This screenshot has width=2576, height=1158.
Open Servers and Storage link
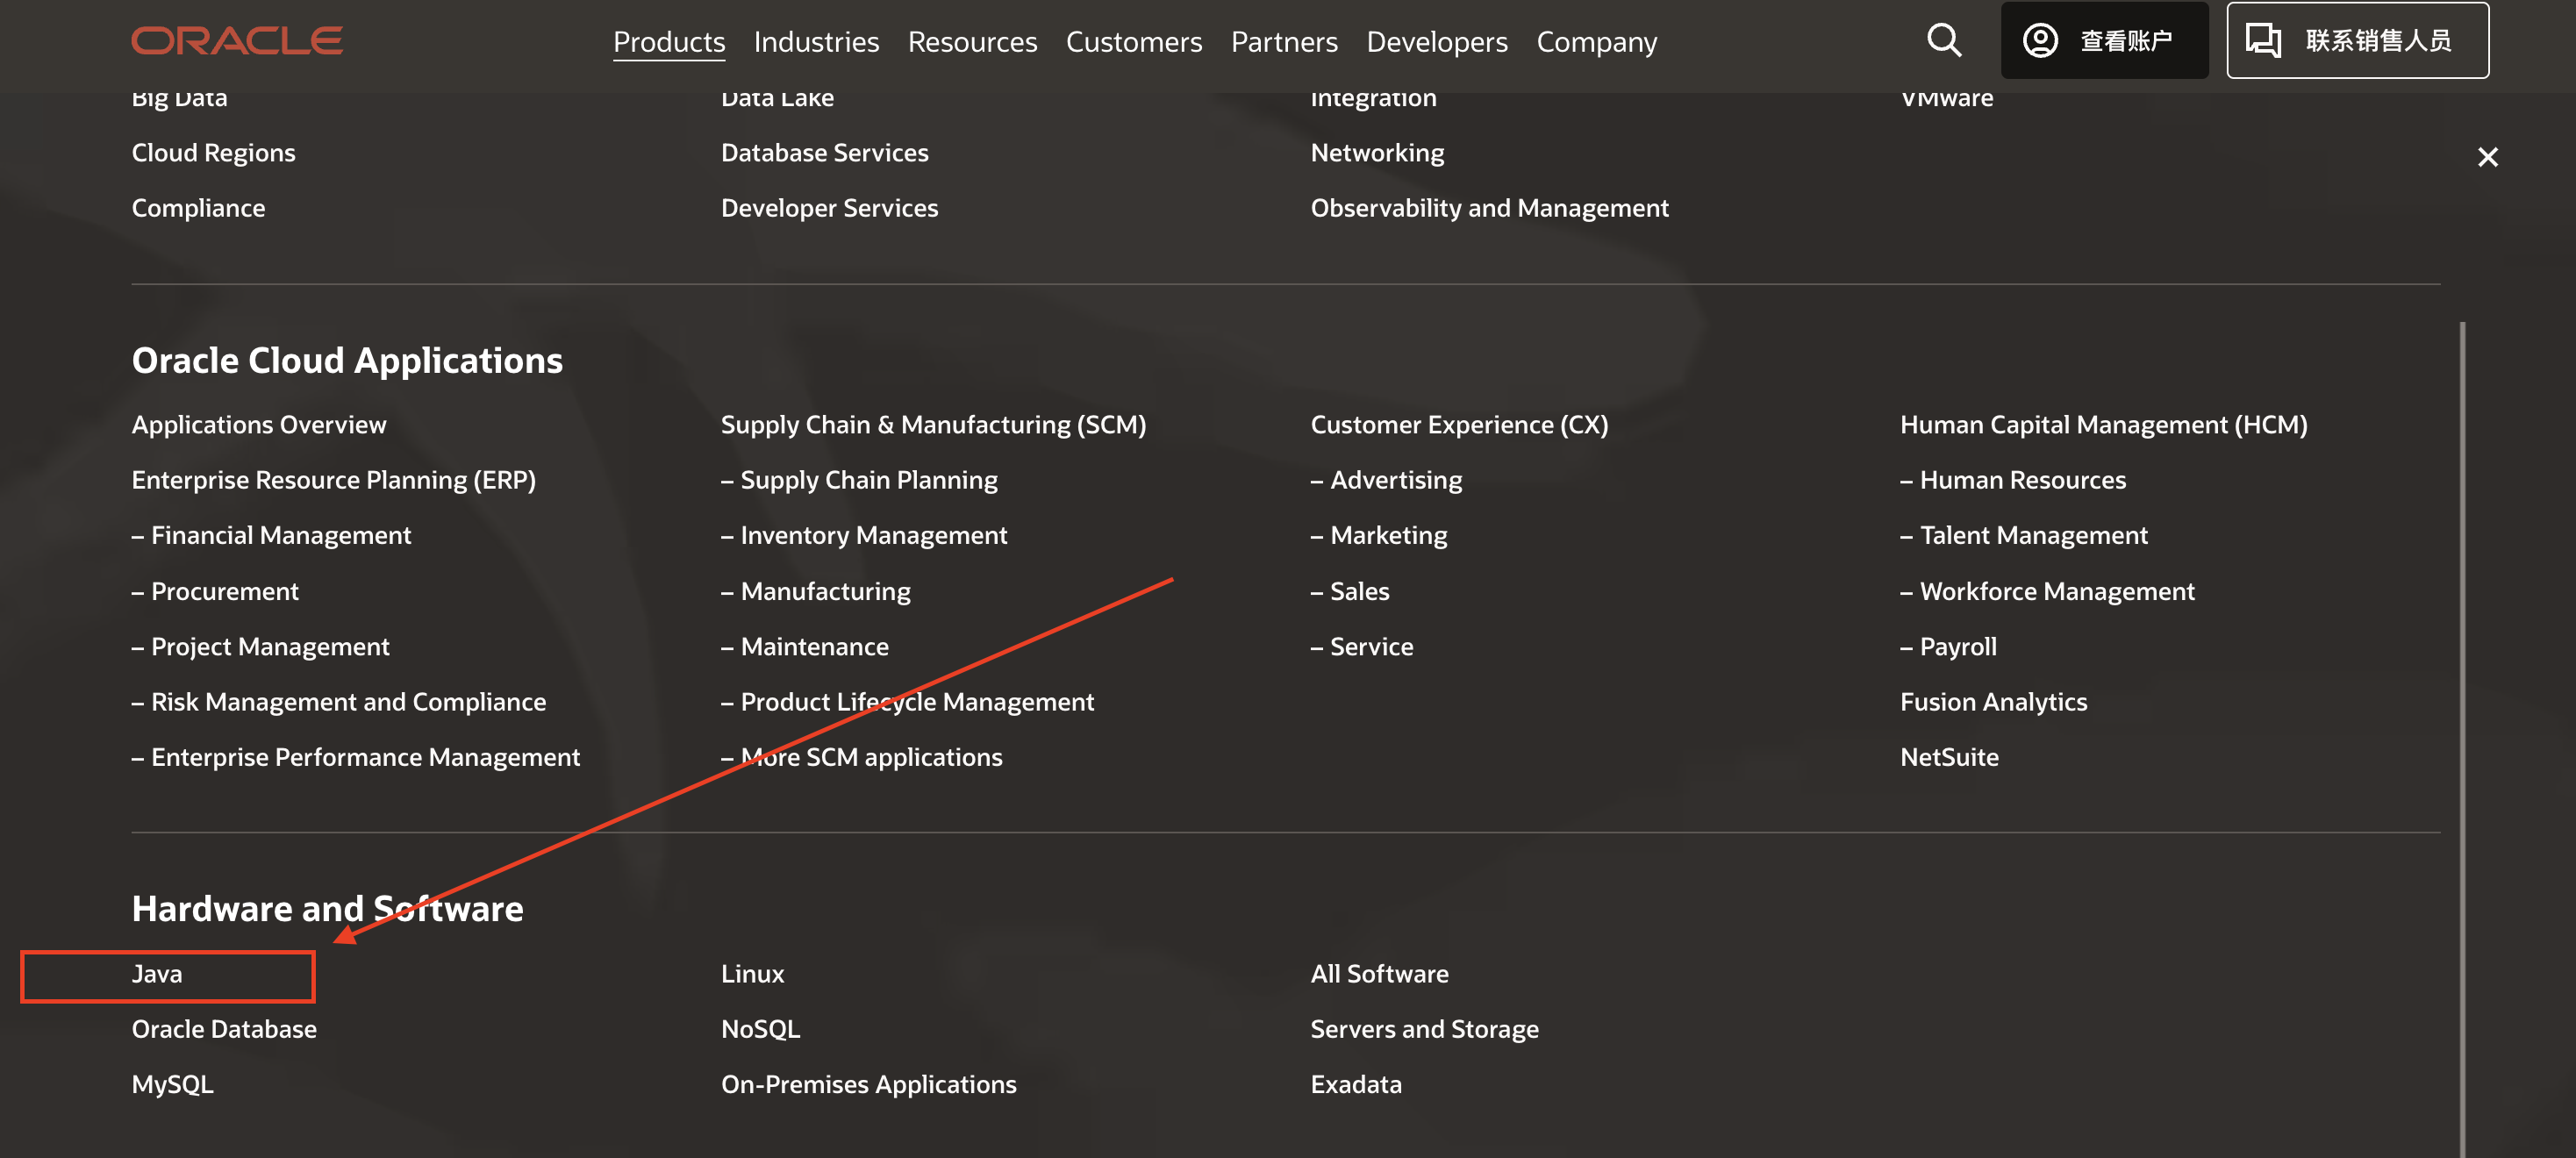pyautogui.click(x=1424, y=1028)
